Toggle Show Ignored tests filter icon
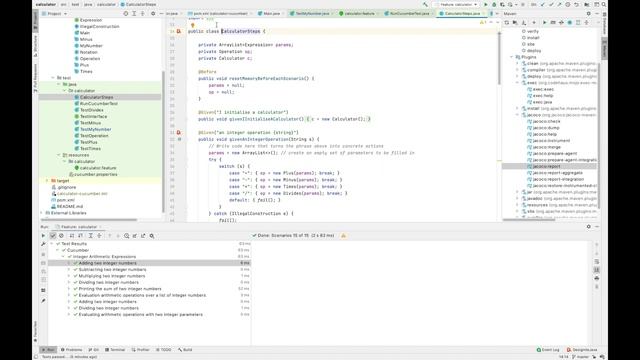This screenshot has width=640, height=360. [x=61, y=236]
